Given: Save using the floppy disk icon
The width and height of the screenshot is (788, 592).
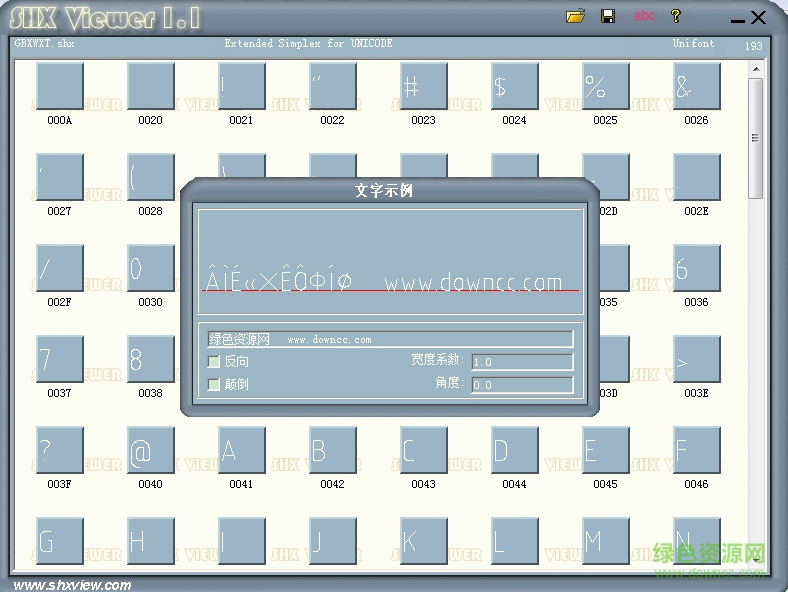Looking at the screenshot, I should click(608, 16).
